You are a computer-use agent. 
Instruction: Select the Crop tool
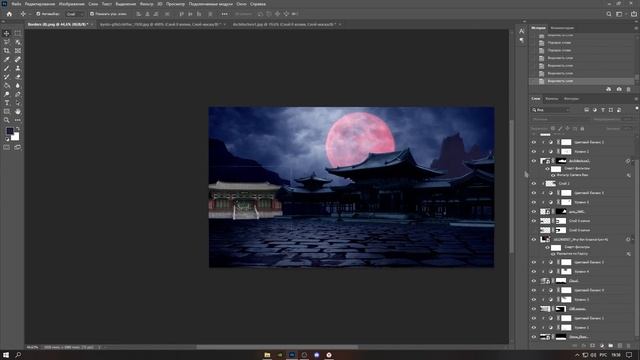7,51
